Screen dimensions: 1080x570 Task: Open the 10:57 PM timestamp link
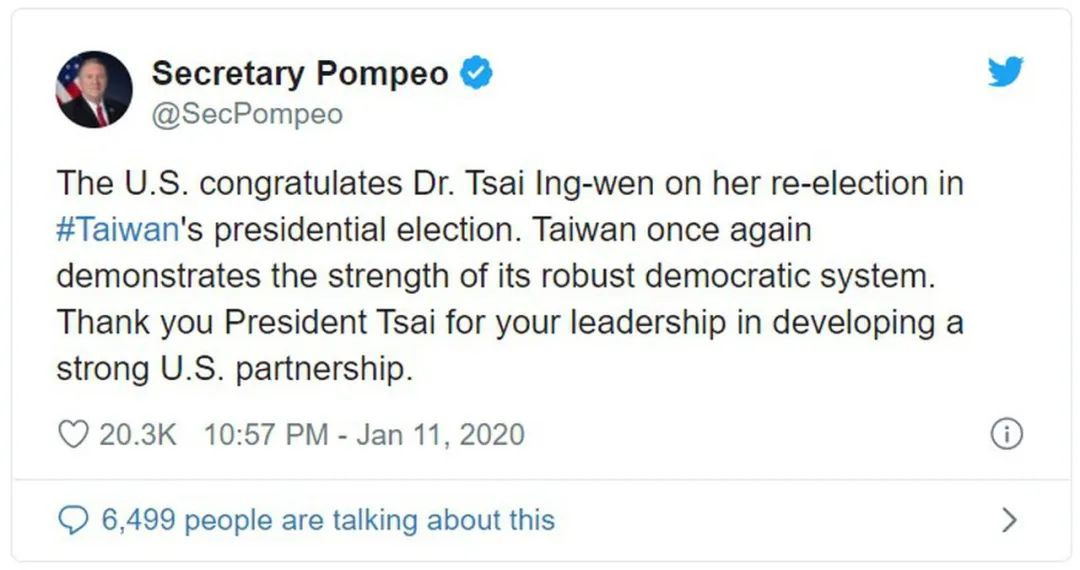265,434
